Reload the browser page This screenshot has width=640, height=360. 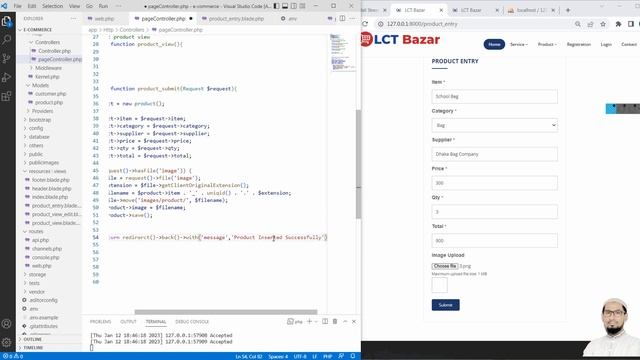(x=365, y=24)
